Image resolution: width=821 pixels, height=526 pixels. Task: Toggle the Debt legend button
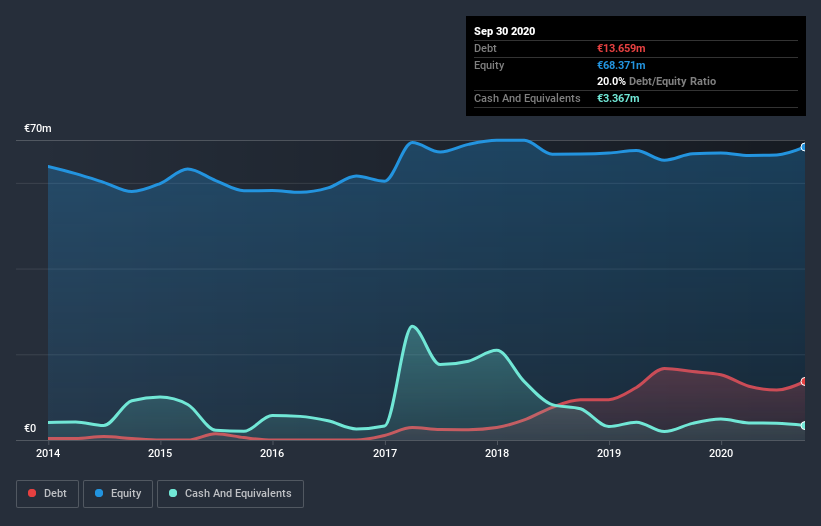pos(48,494)
